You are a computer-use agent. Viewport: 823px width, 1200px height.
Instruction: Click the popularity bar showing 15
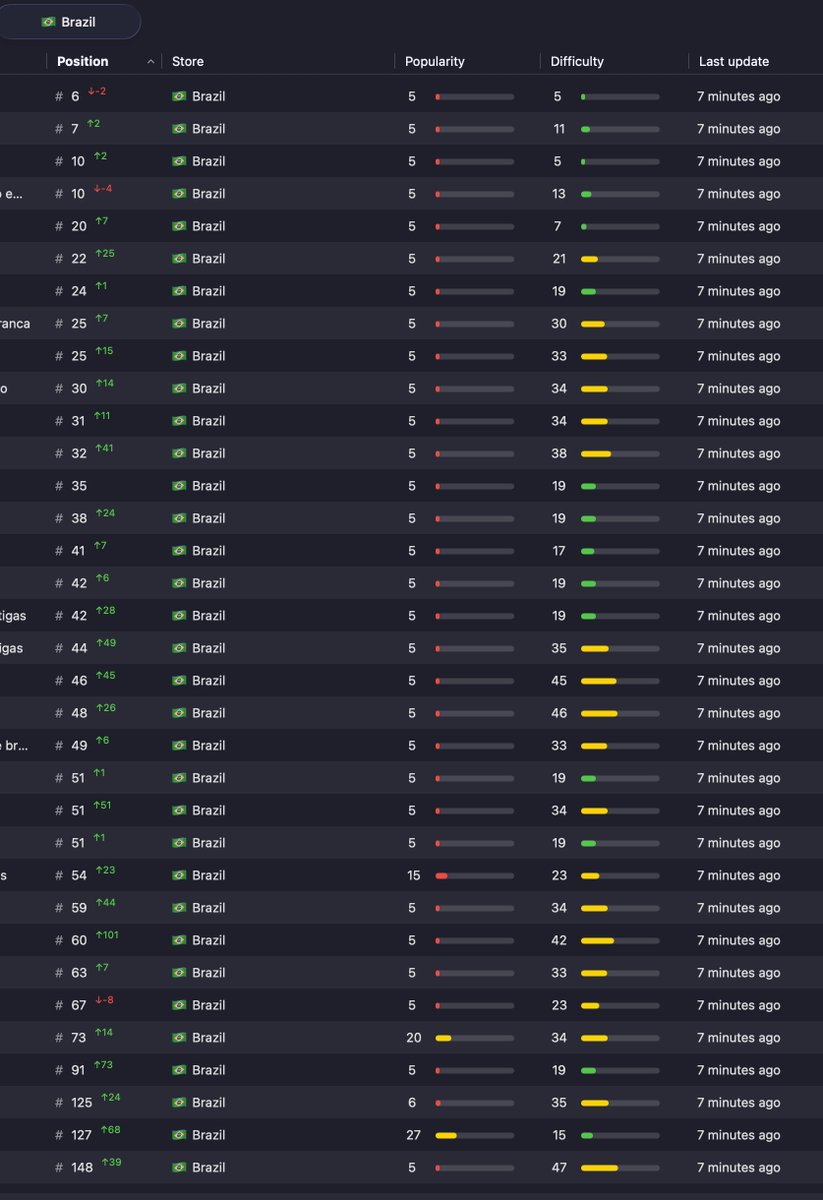coord(475,875)
